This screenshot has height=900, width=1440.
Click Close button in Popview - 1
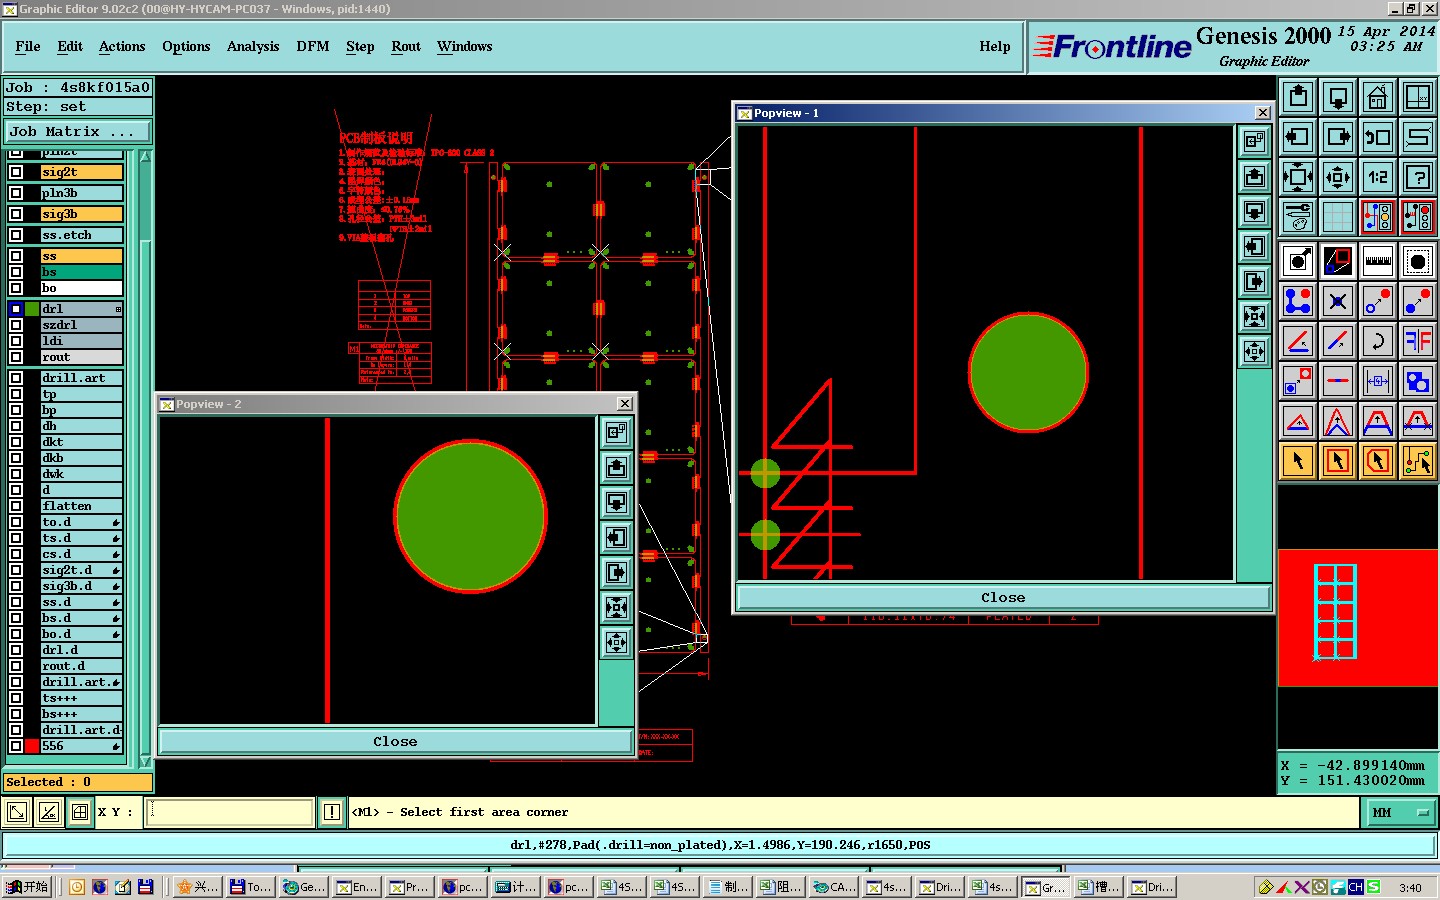click(1003, 598)
